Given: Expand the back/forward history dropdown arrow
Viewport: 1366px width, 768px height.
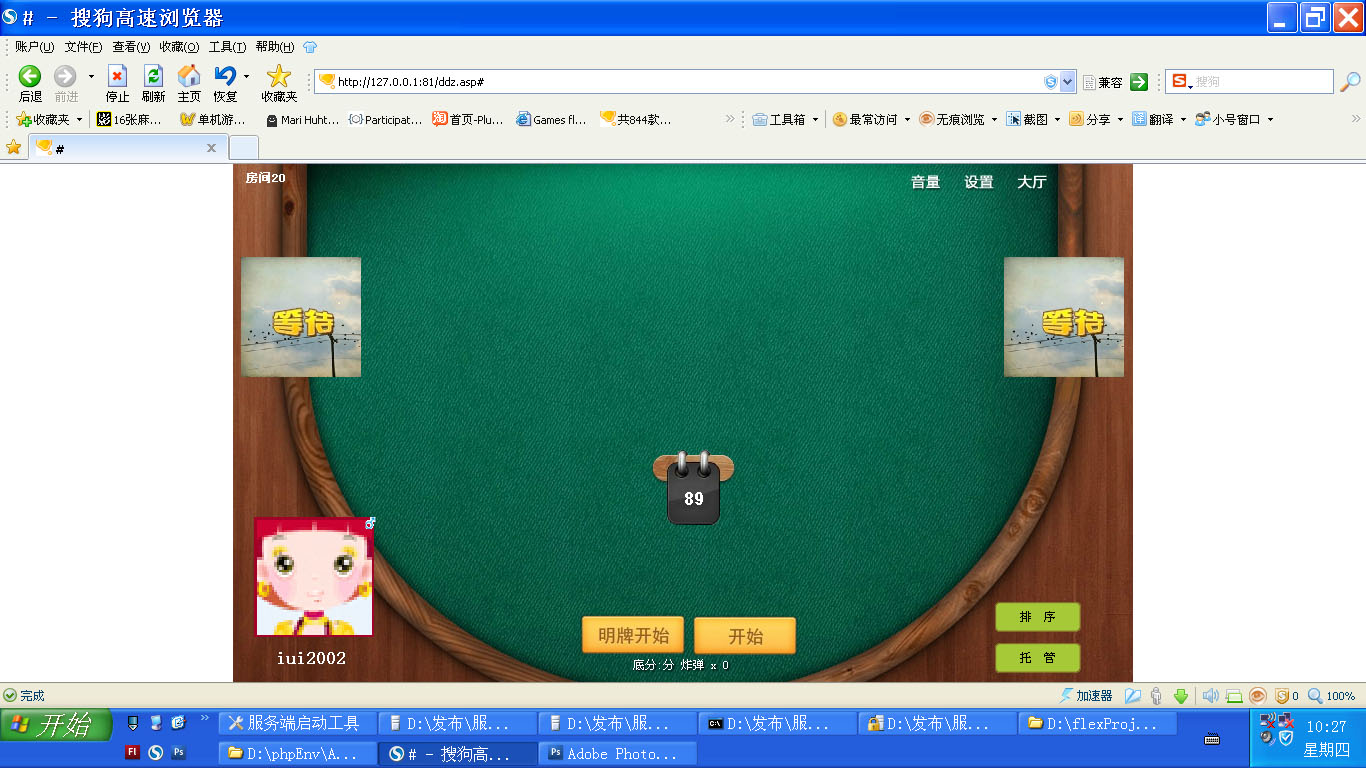Looking at the screenshot, I should pyautogui.click(x=91, y=76).
